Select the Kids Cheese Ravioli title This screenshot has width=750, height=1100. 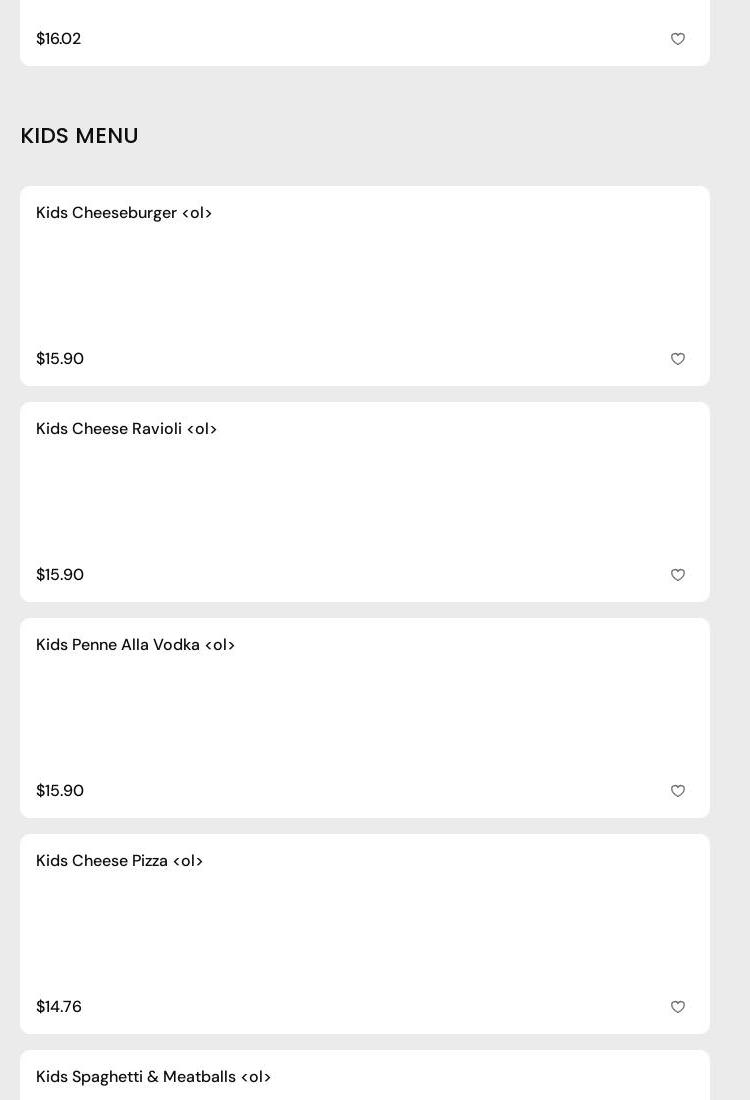coord(126,429)
